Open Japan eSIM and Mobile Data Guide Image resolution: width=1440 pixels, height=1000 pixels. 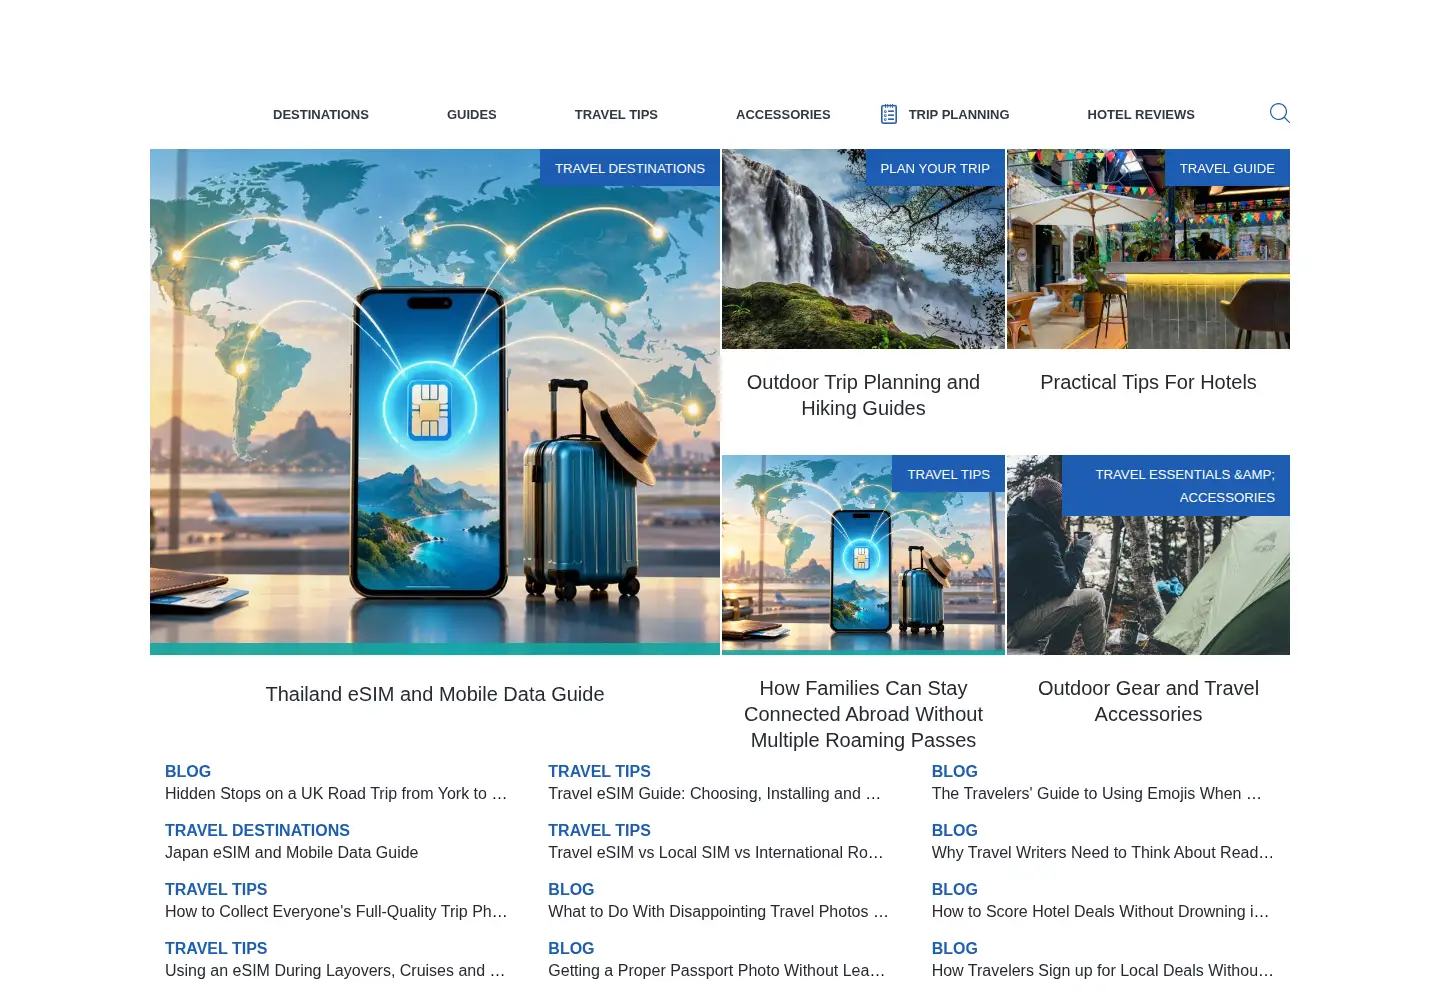pyautogui.click(x=291, y=852)
